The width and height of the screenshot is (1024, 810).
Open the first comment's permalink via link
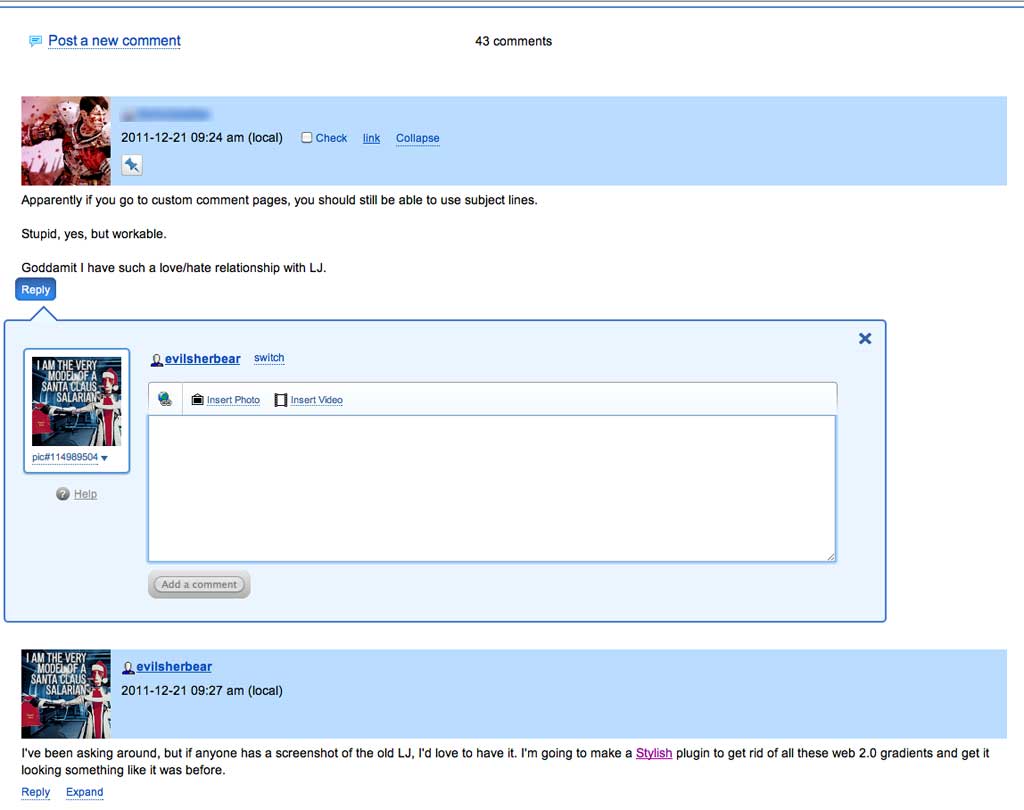pyautogui.click(x=371, y=138)
